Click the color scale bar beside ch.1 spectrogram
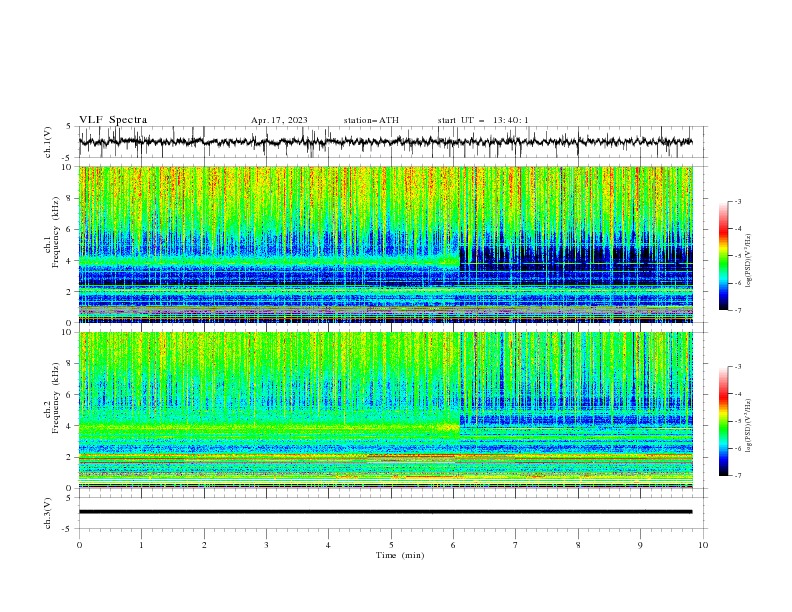 pos(724,256)
